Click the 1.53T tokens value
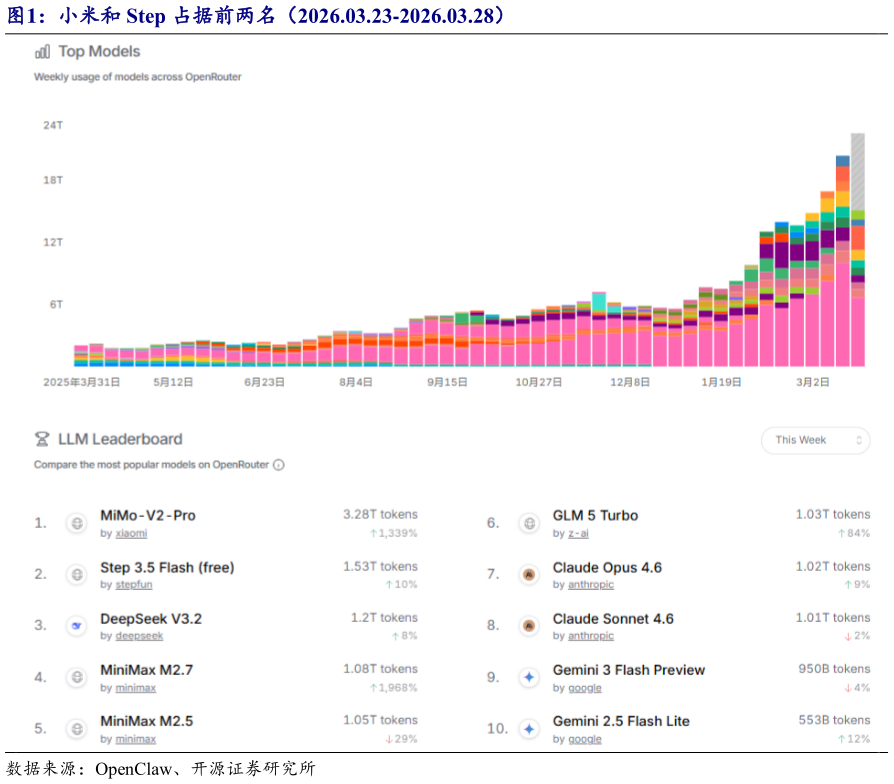894x784 pixels. click(380, 566)
